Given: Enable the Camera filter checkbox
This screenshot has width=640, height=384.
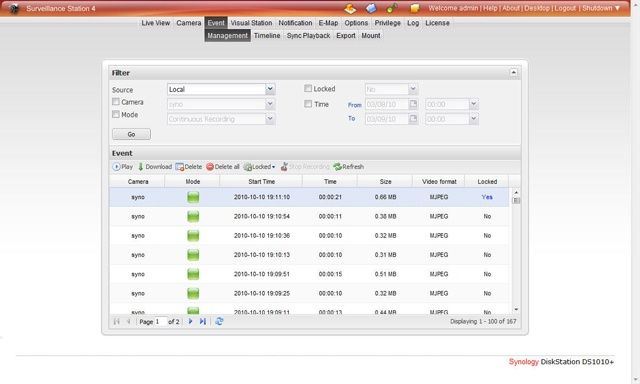Looking at the screenshot, I should pos(116,102).
